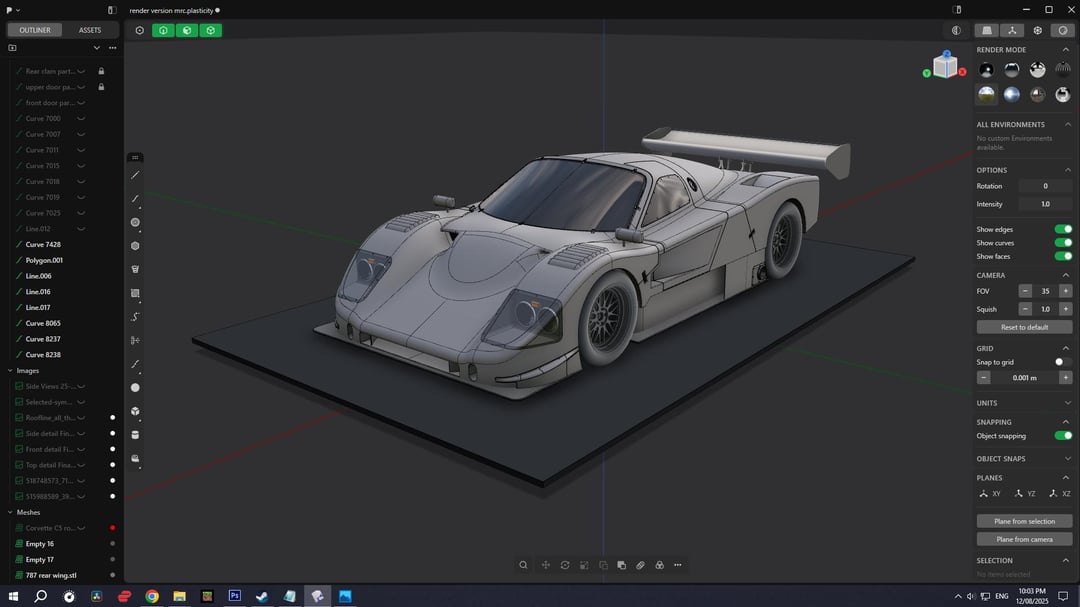This screenshot has width=1080, height=607.
Task: Select the Outliner tab
Action: pyautogui.click(x=35, y=30)
